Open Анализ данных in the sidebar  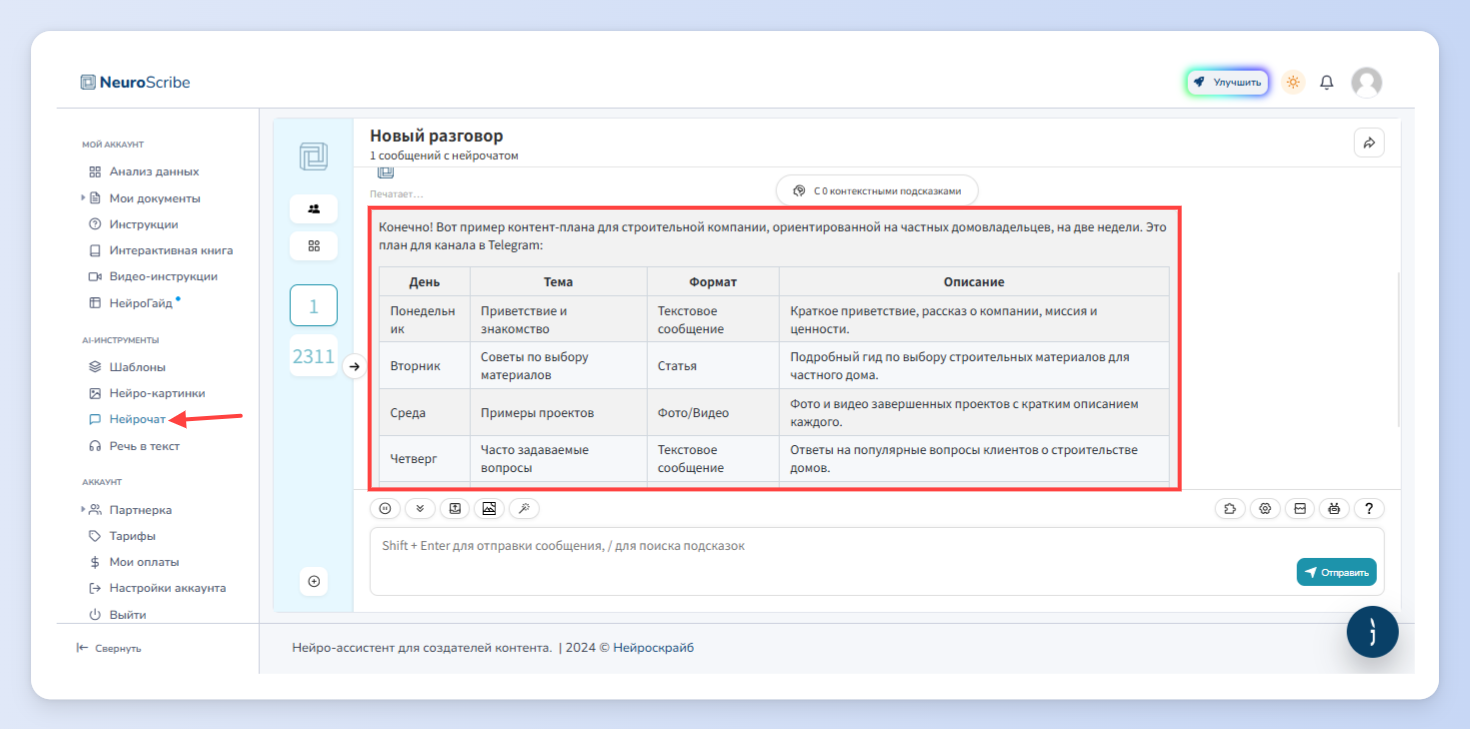click(x=154, y=172)
